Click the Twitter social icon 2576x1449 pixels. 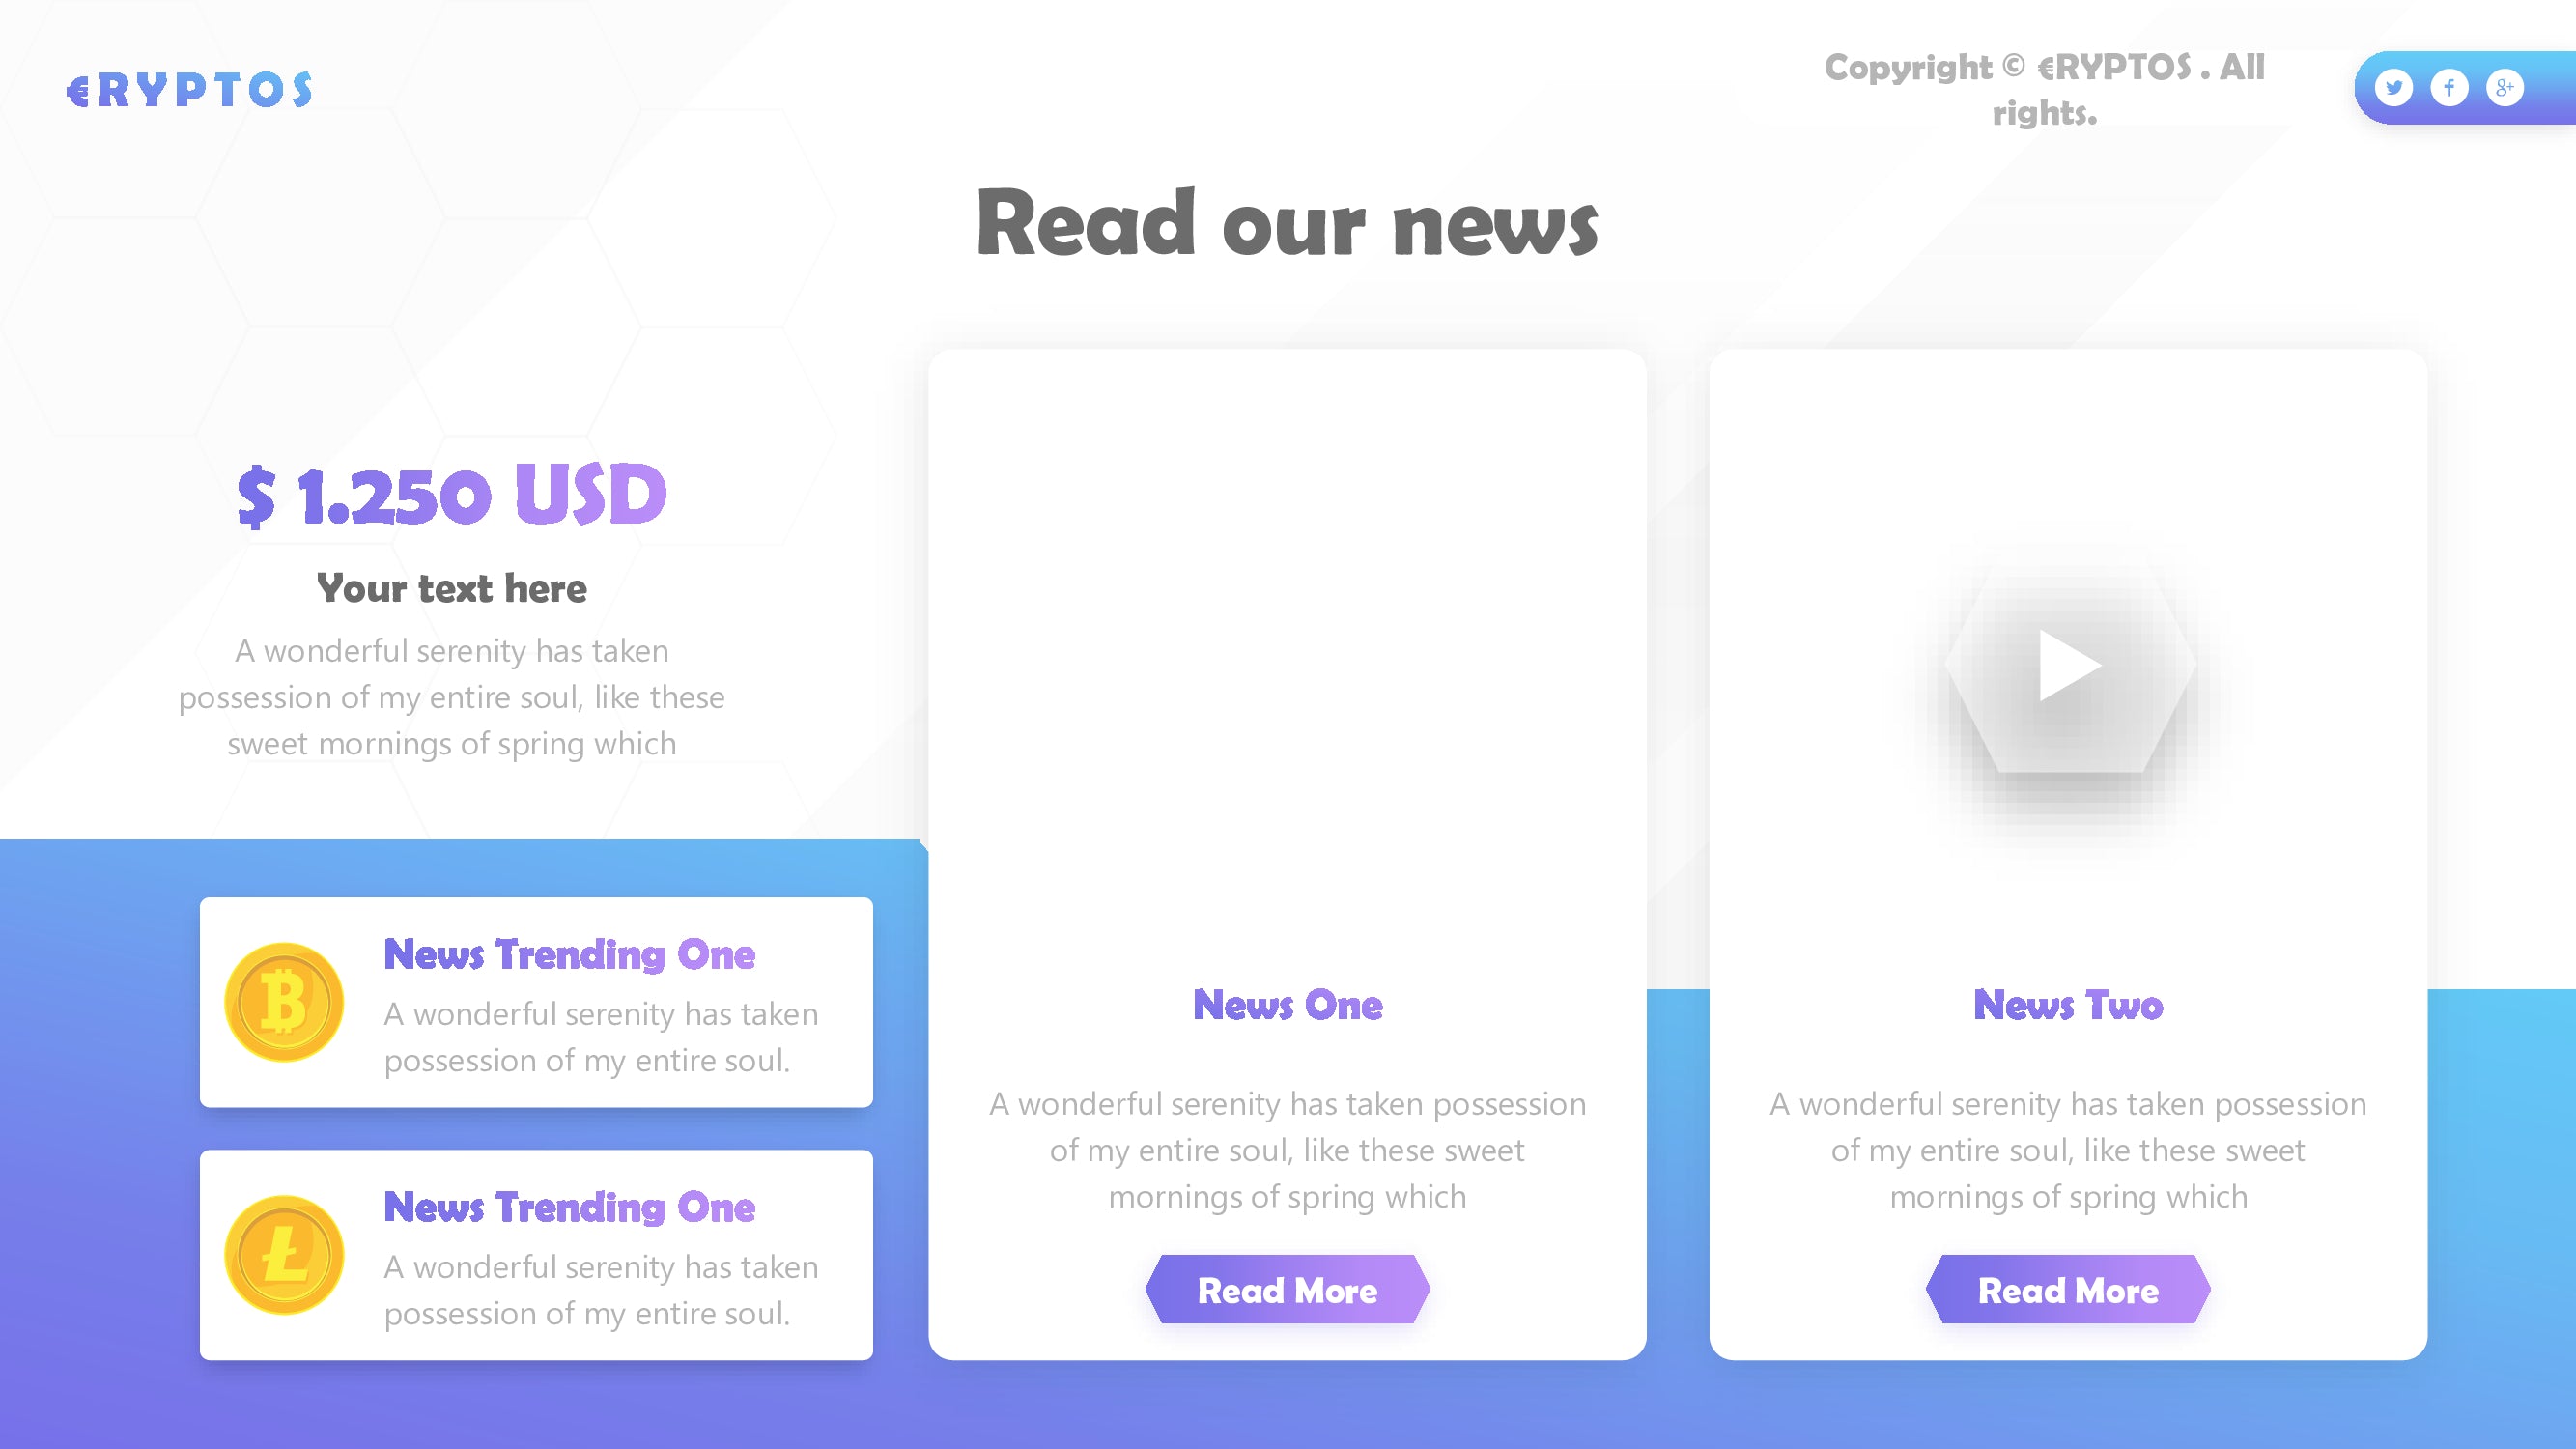point(2391,87)
